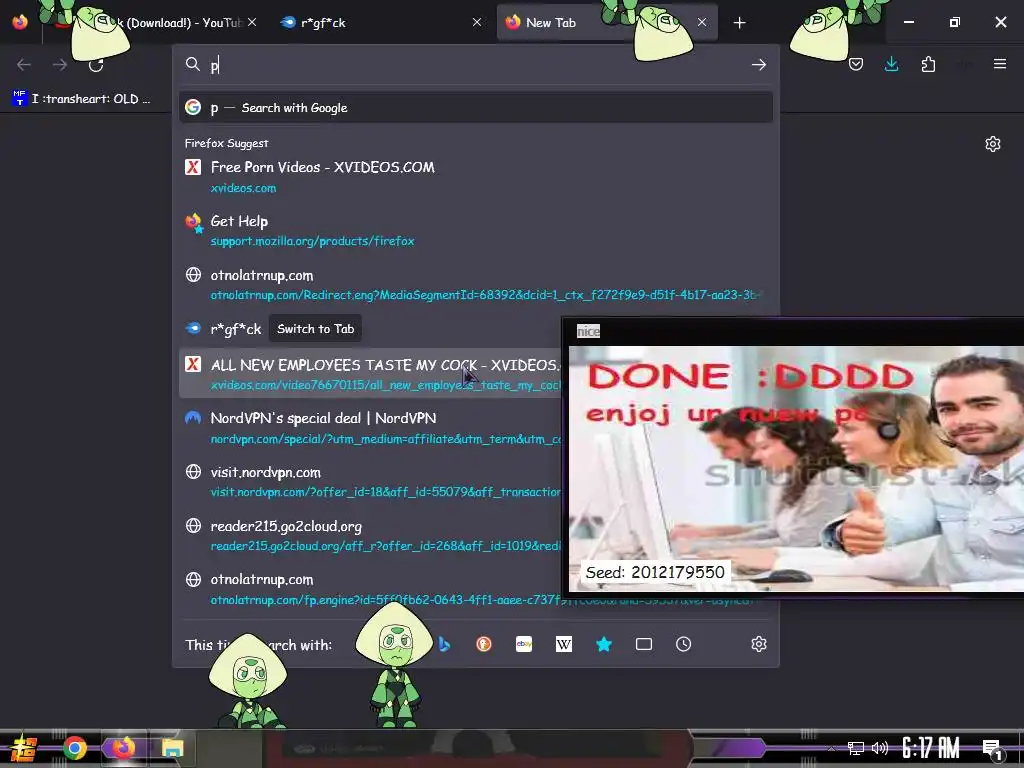Open a new tab with plus button
Screen dimensions: 1024x768
coord(739,23)
